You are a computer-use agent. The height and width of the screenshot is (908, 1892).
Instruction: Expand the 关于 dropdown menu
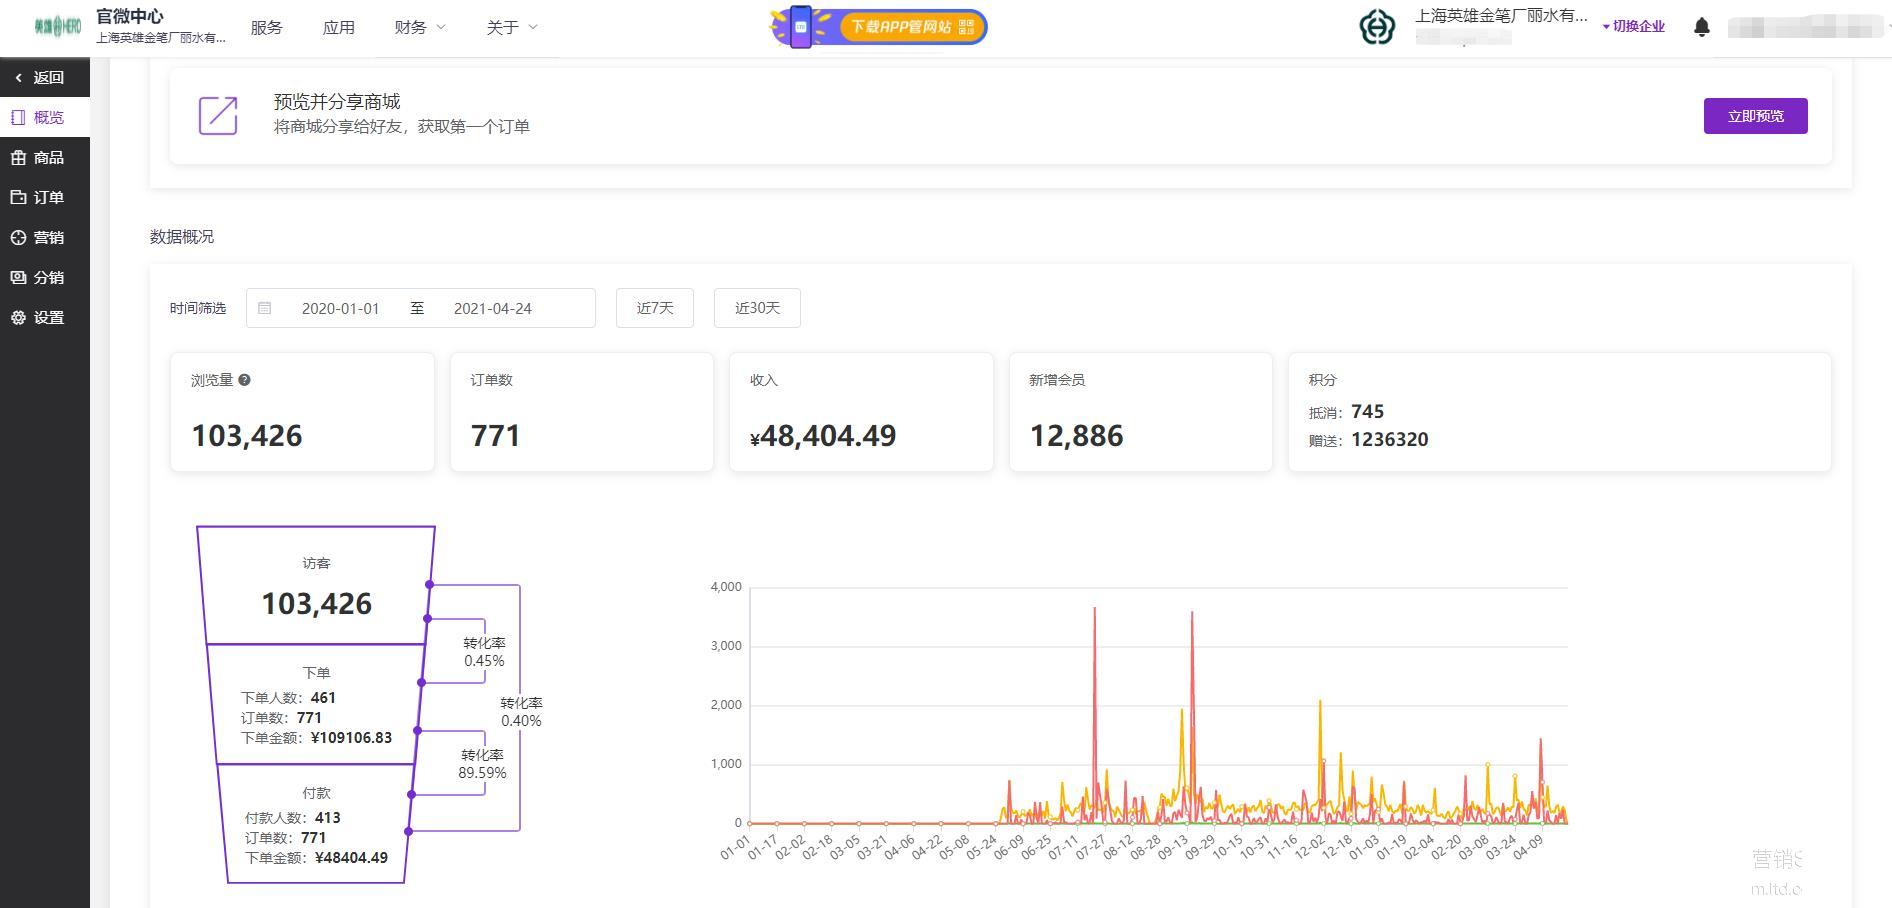click(x=512, y=27)
